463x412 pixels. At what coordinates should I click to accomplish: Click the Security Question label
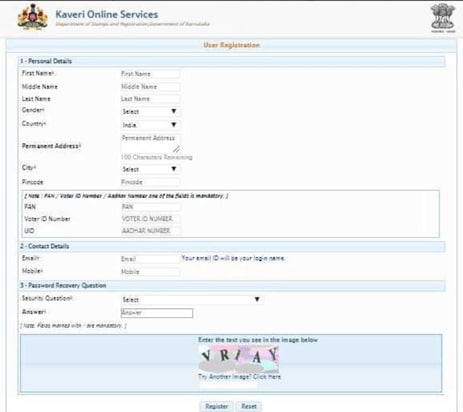(47, 298)
